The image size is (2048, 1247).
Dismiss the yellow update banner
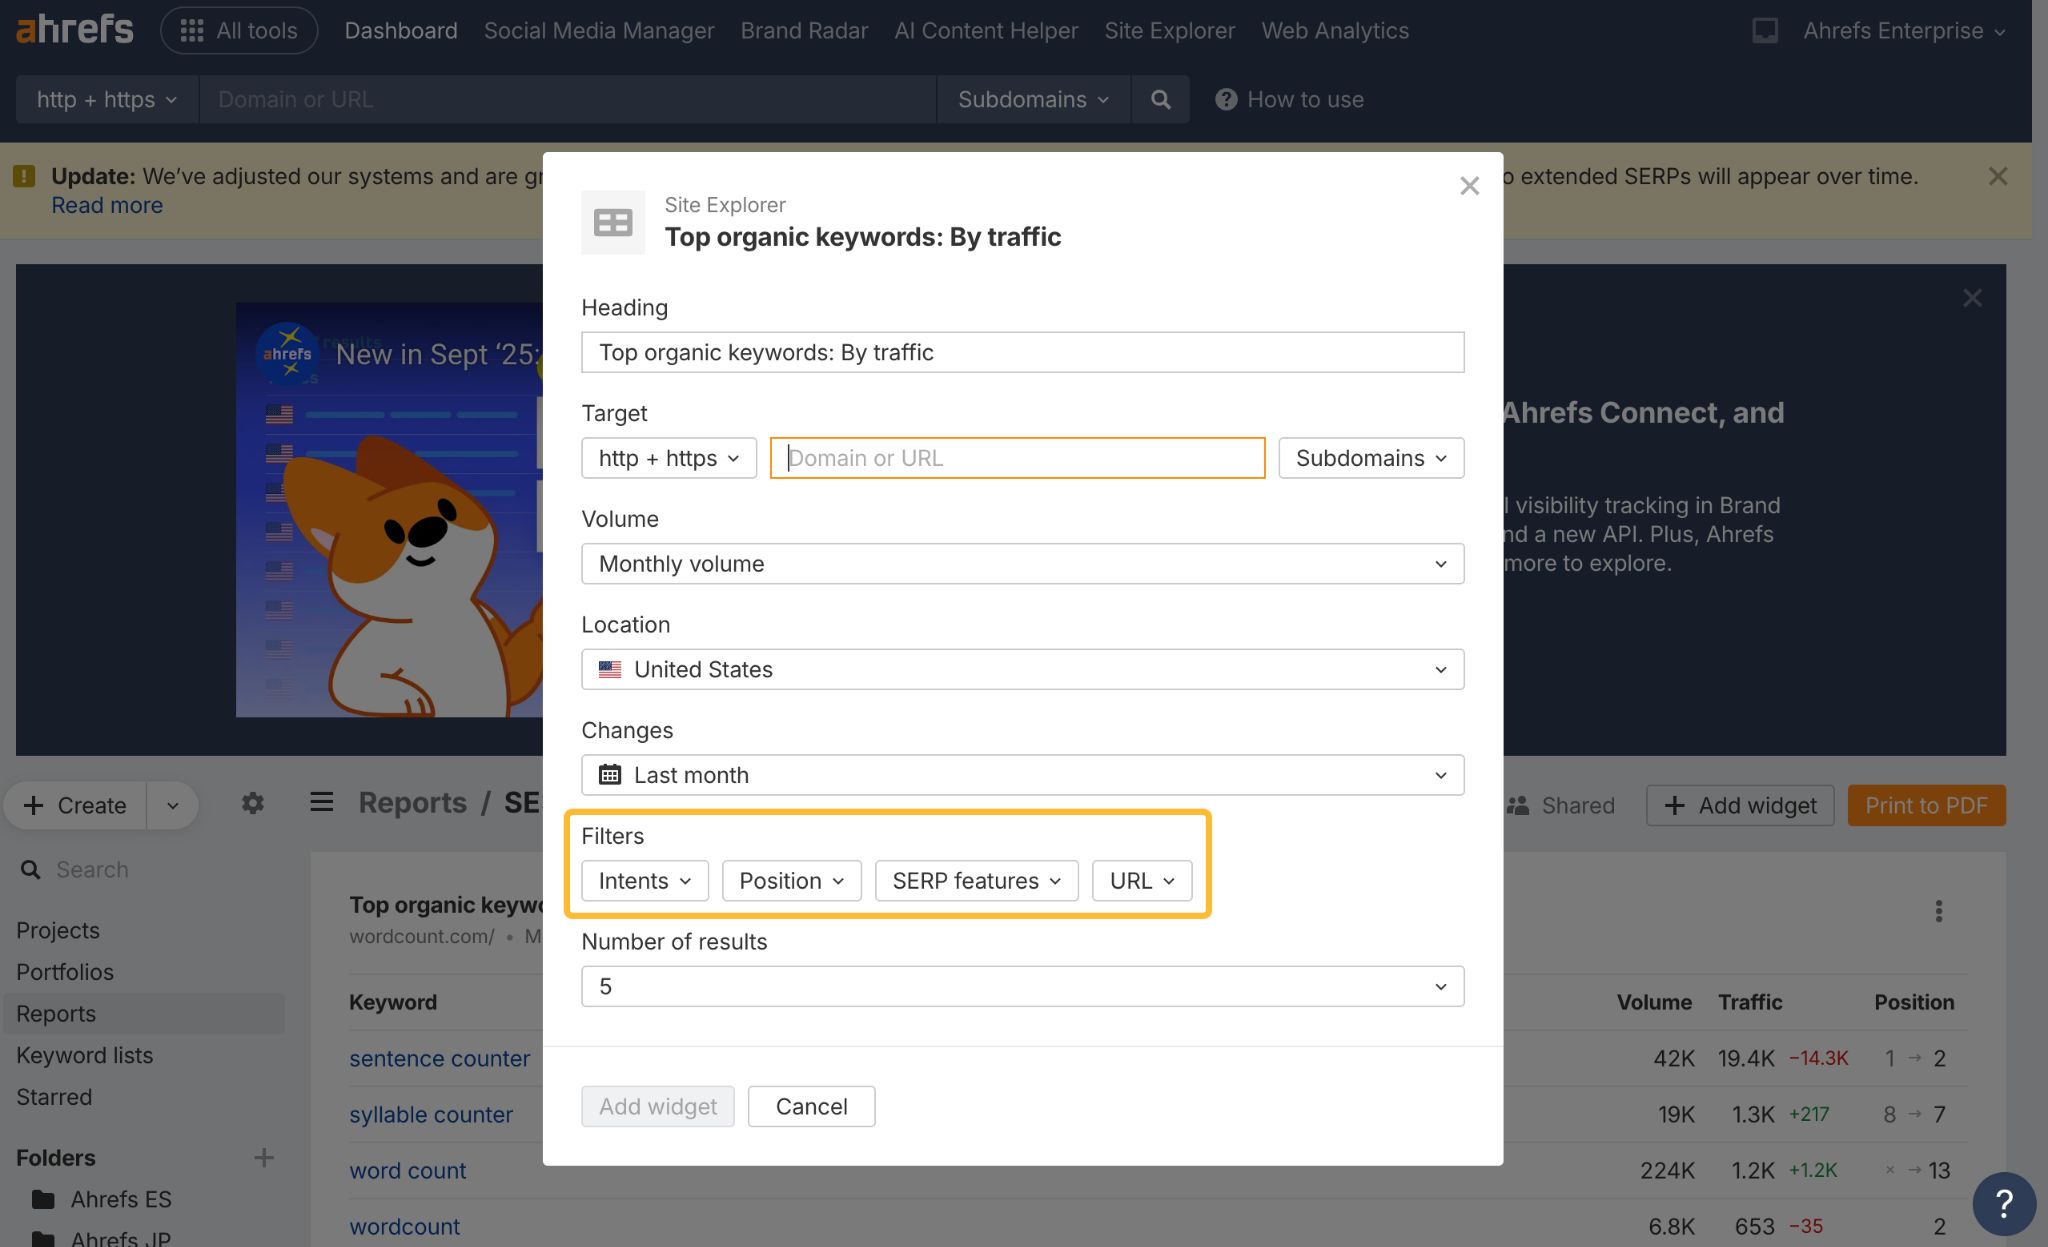[1997, 176]
